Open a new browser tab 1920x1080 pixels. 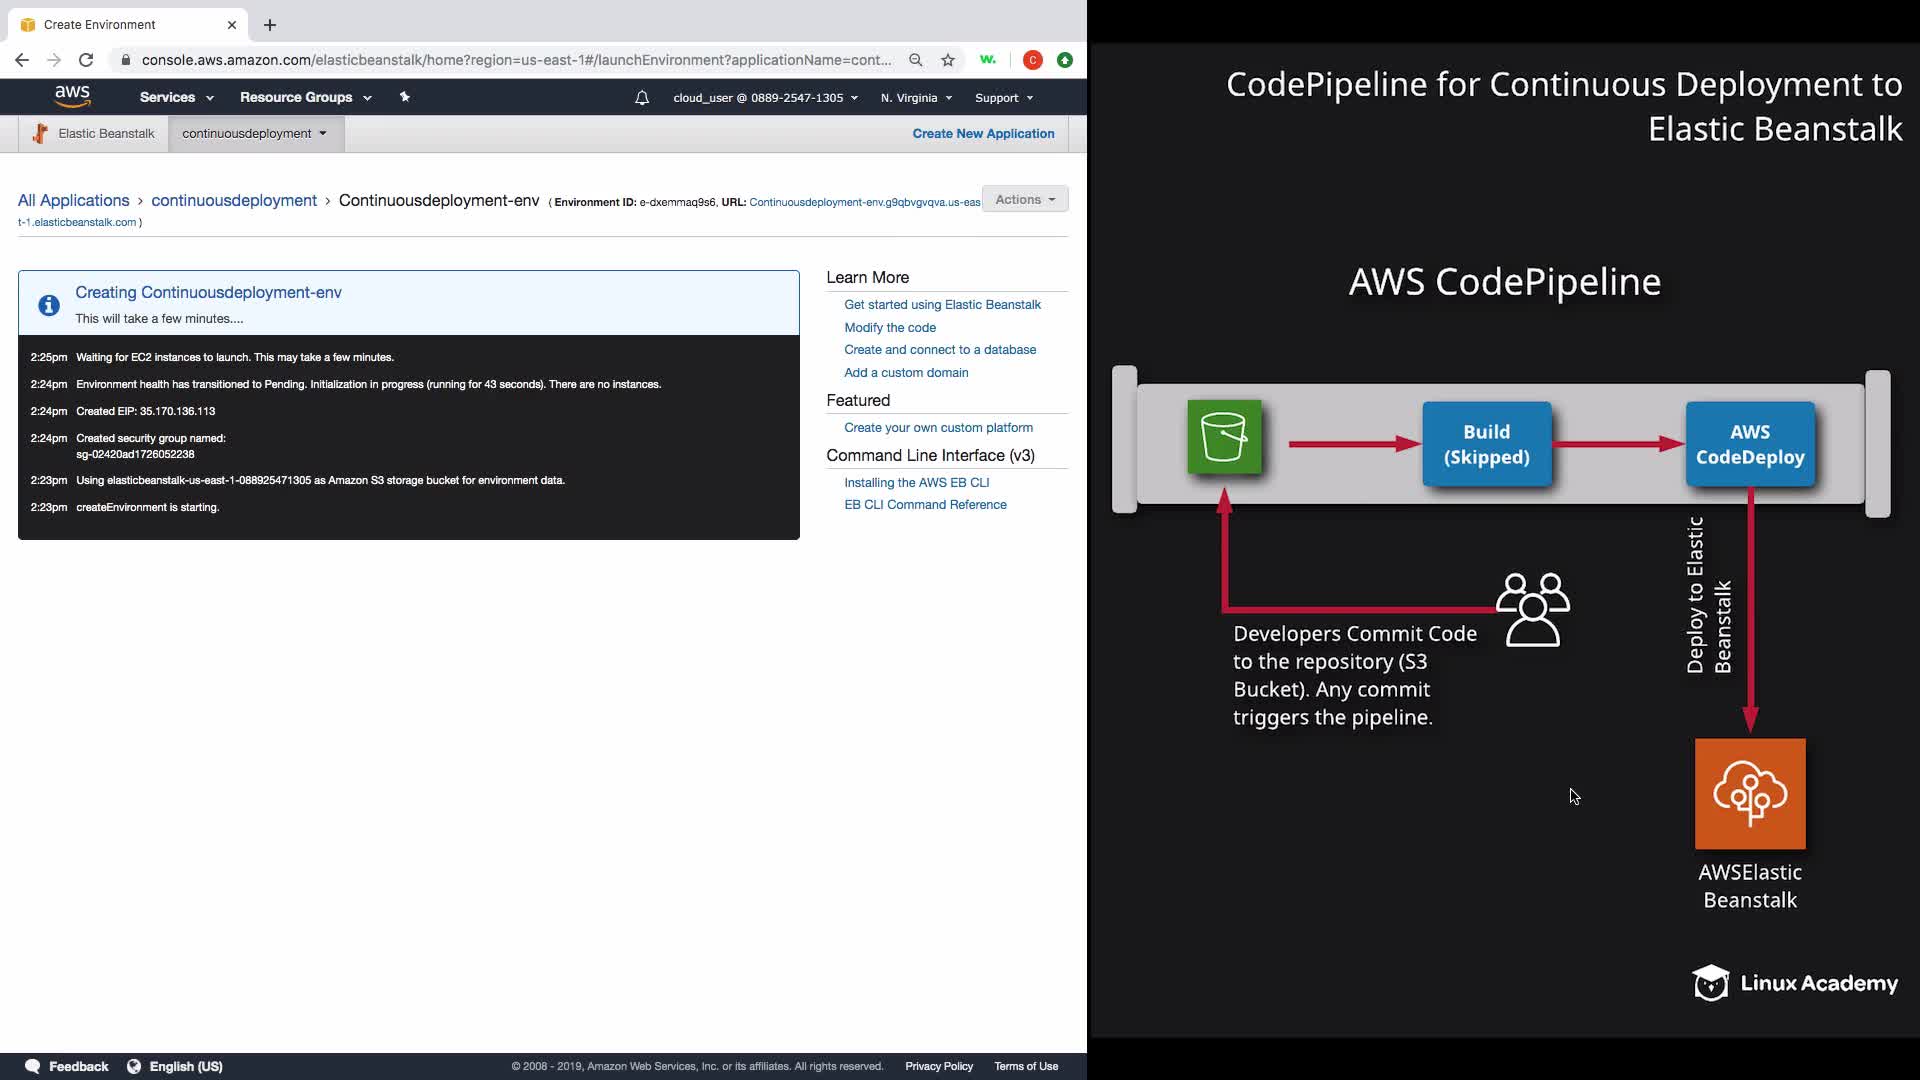pos(270,25)
